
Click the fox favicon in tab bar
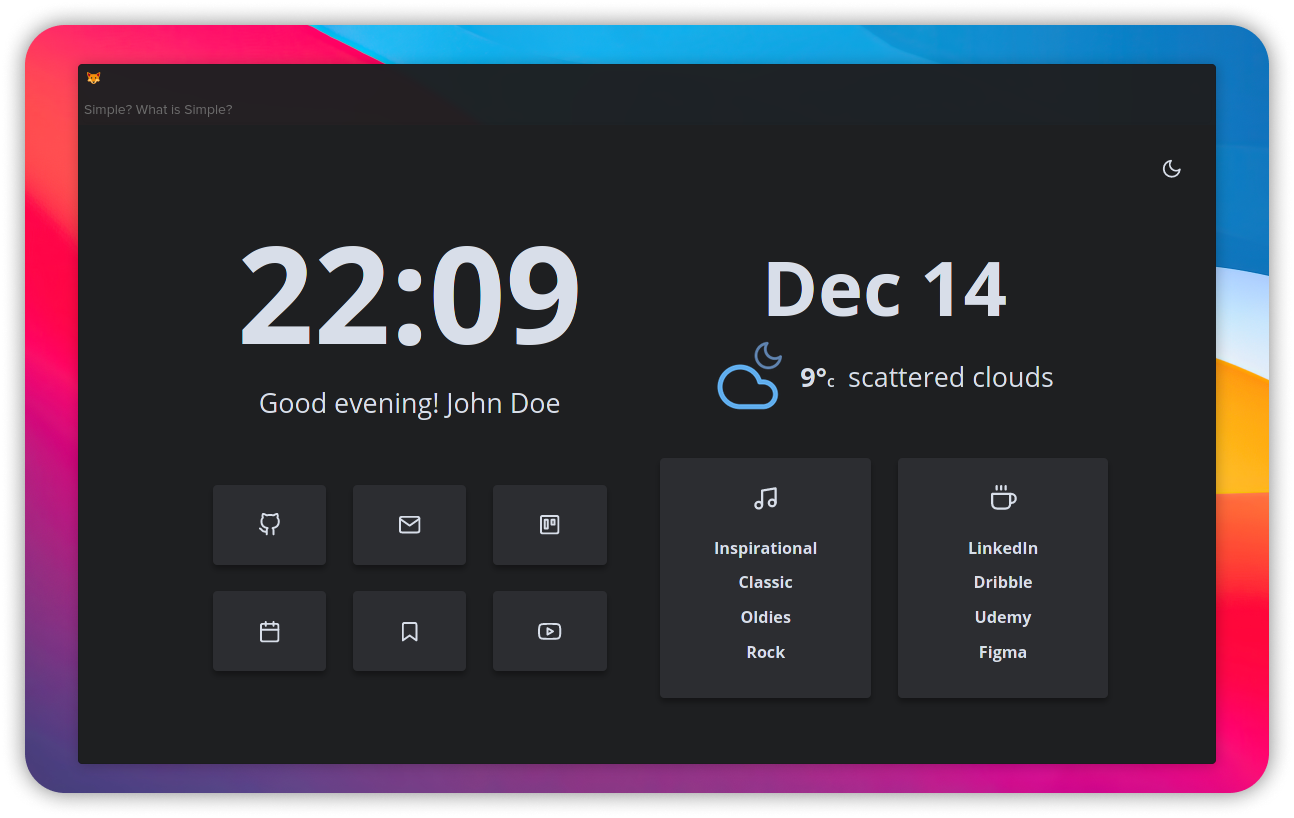[x=93, y=78]
